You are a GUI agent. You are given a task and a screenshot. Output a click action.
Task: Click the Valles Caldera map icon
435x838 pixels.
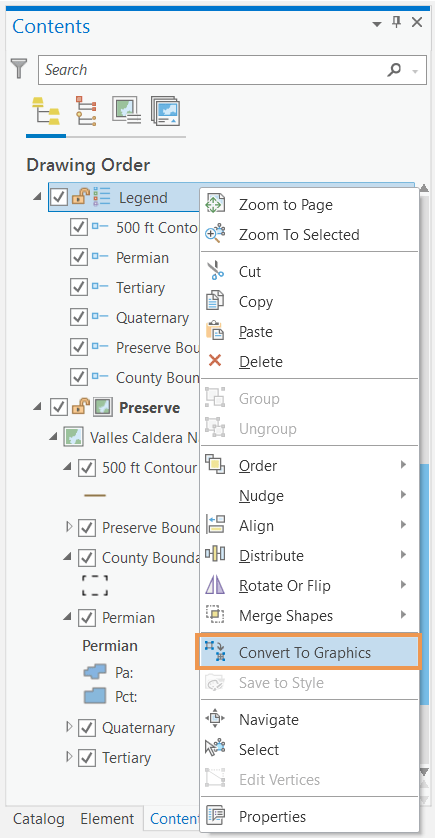(72, 438)
